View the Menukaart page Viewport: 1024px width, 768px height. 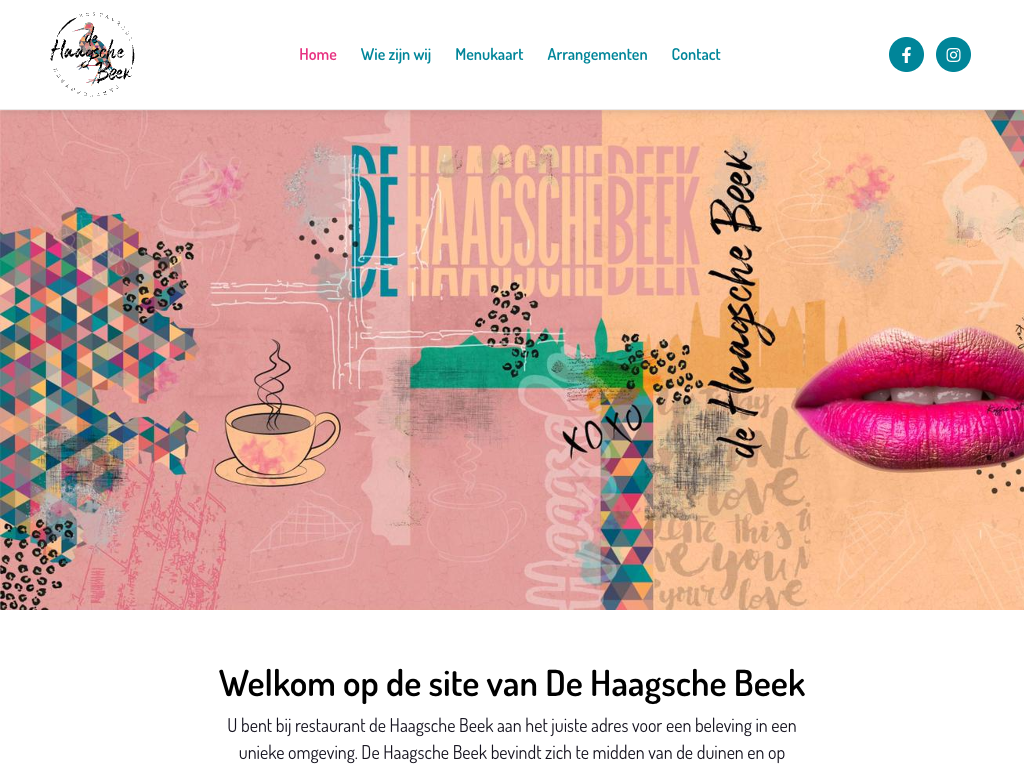coord(489,55)
